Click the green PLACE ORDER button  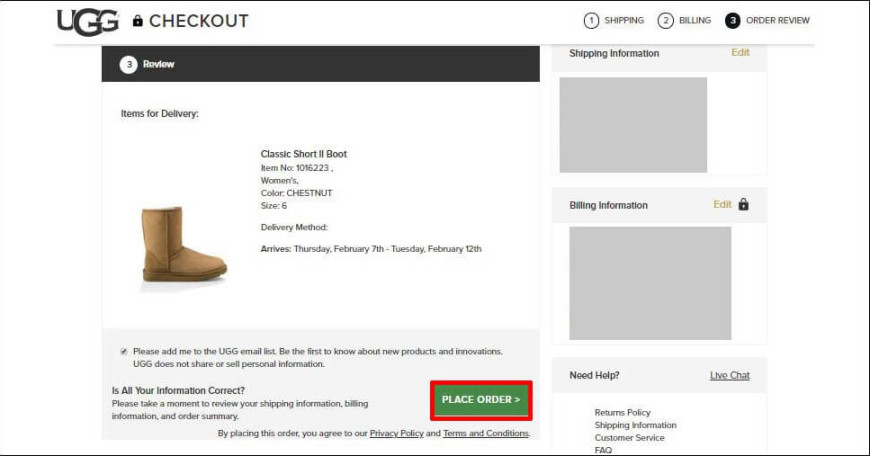(x=481, y=399)
